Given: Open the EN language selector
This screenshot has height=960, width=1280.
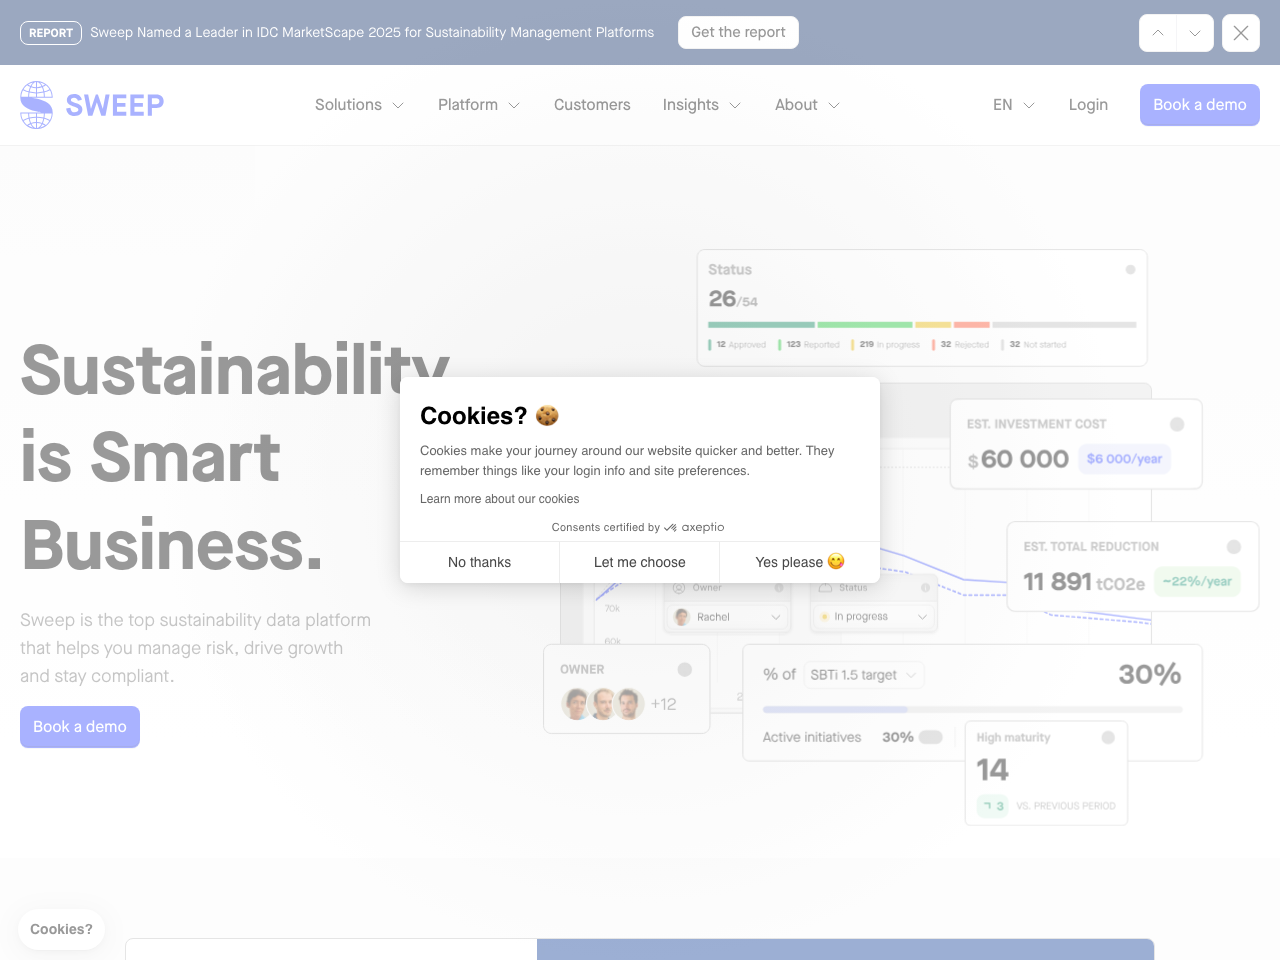Looking at the screenshot, I should coord(1013,105).
